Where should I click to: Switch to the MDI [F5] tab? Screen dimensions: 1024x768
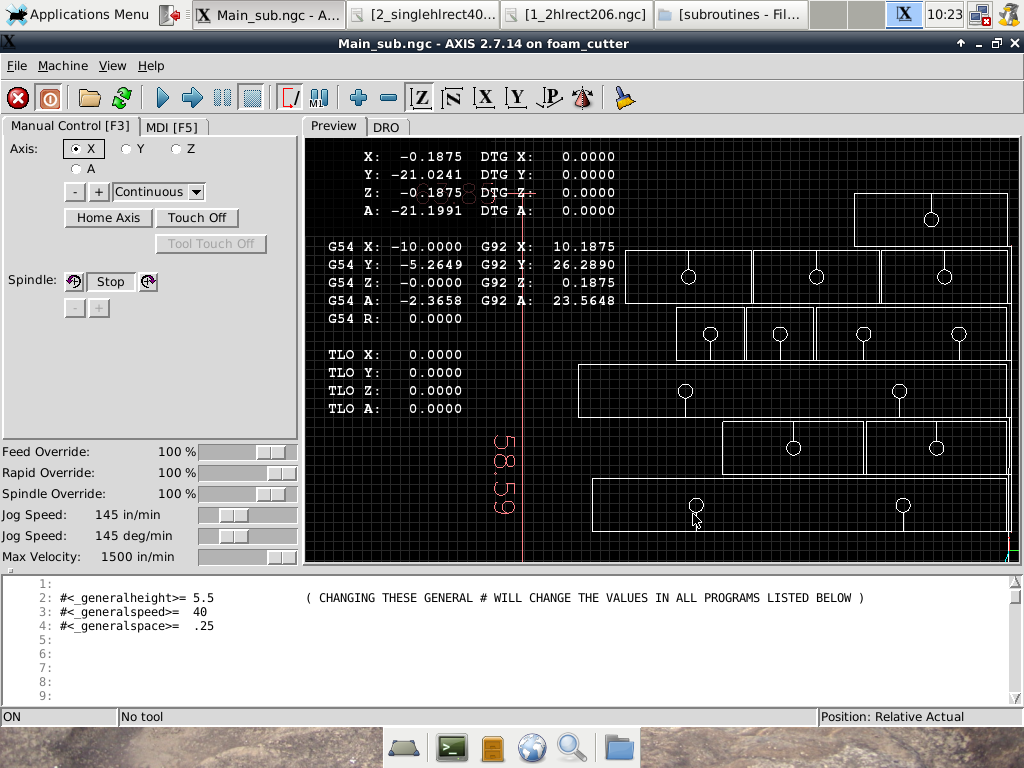172,127
